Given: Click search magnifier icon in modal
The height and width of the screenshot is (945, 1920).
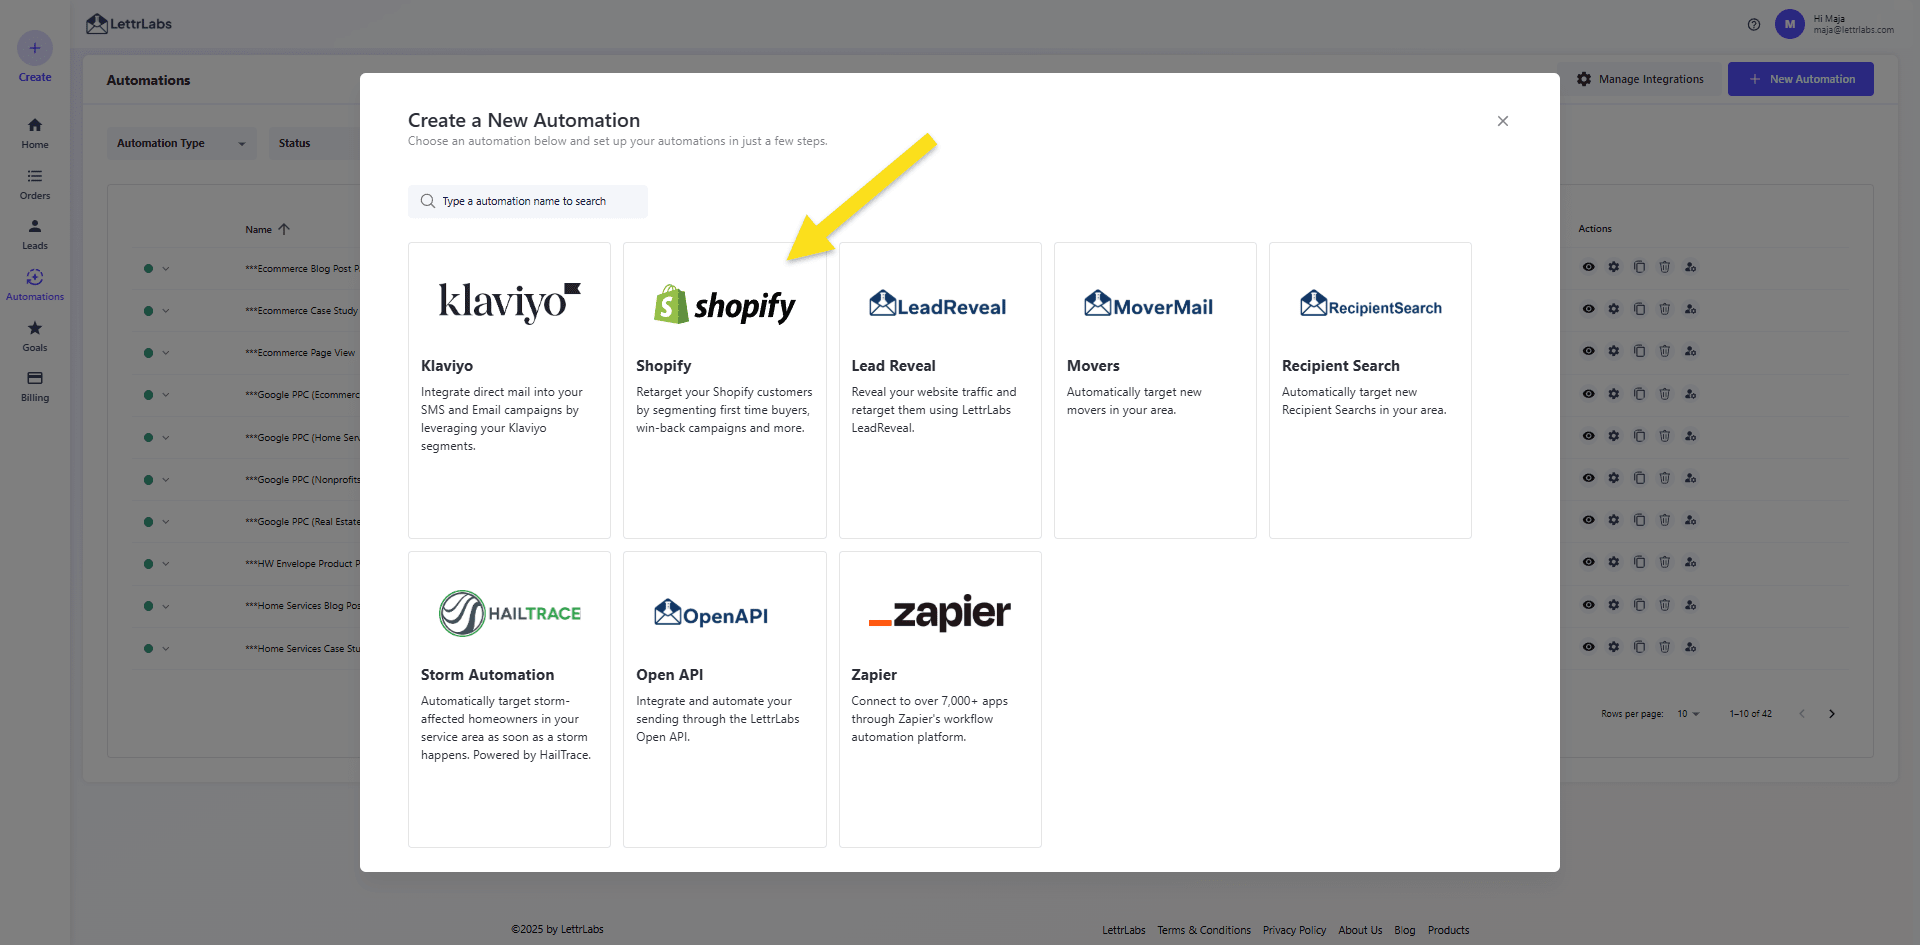Looking at the screenshot, I should [428, 201].
